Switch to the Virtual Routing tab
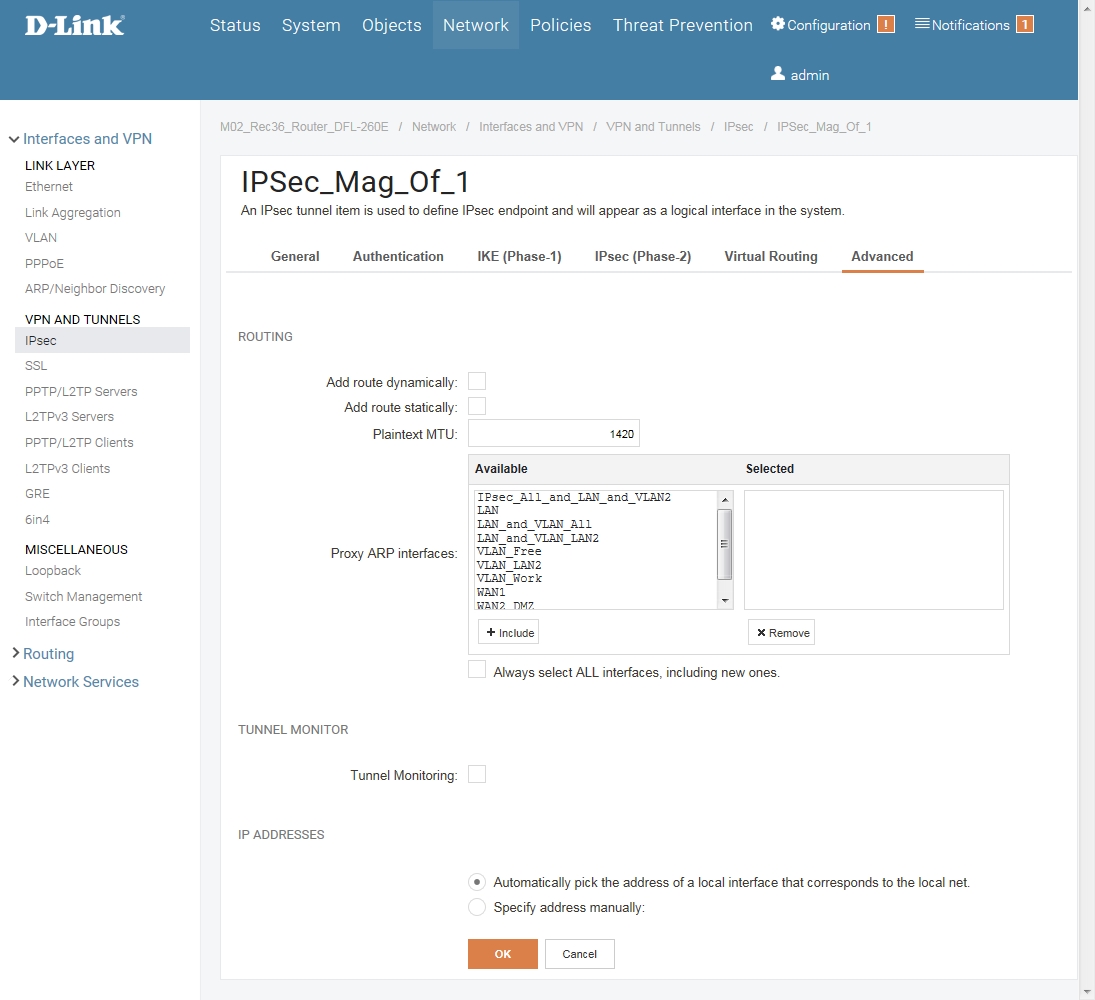1095x1000 pixels. (x=770, y=256)
